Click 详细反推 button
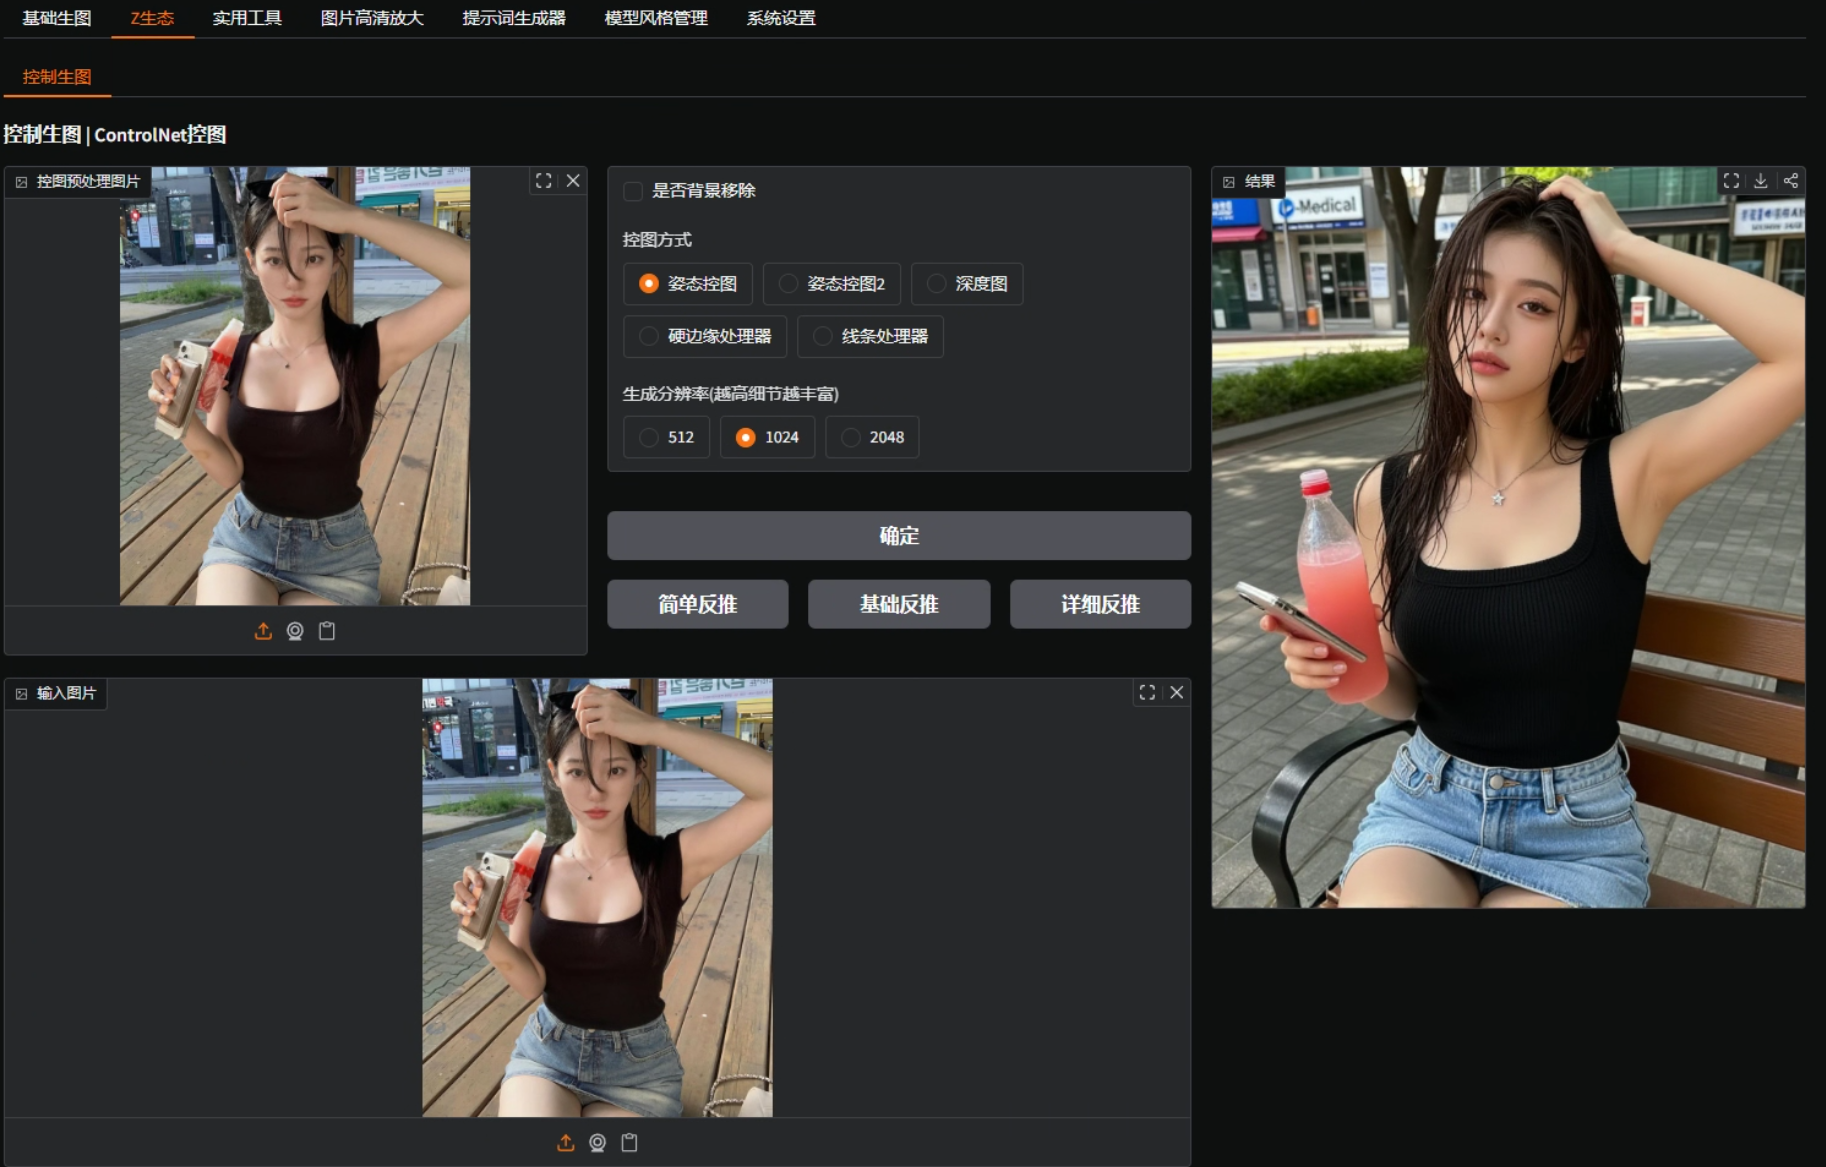Image resolution: width=1826 pixels, height=1167 pixels. click(x=1100, y=604)
